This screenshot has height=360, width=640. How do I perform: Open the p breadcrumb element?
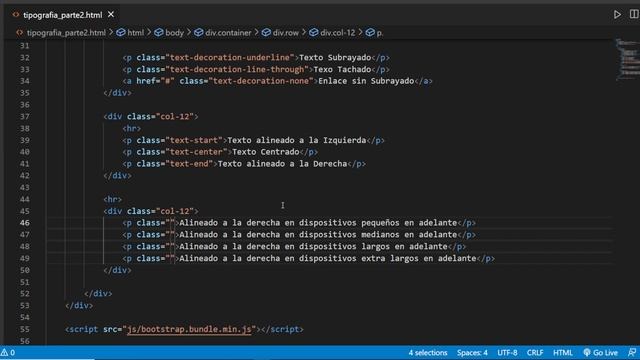pos(379,33)
